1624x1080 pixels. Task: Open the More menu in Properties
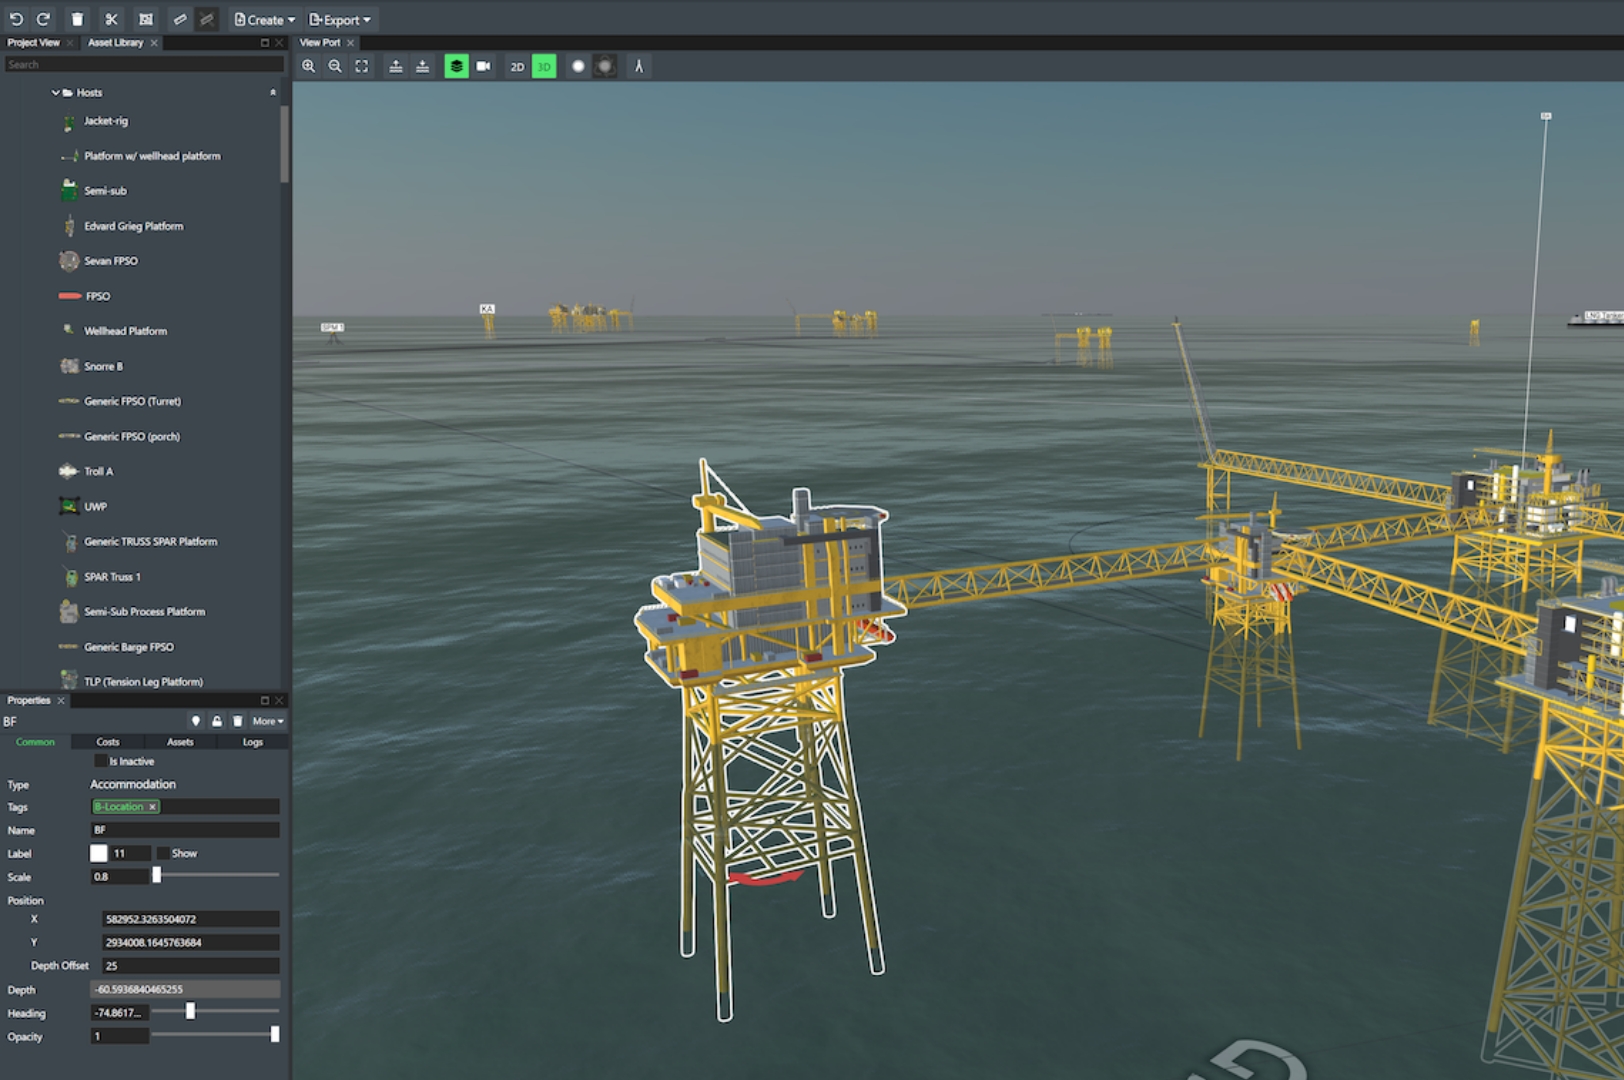point(267,721)
